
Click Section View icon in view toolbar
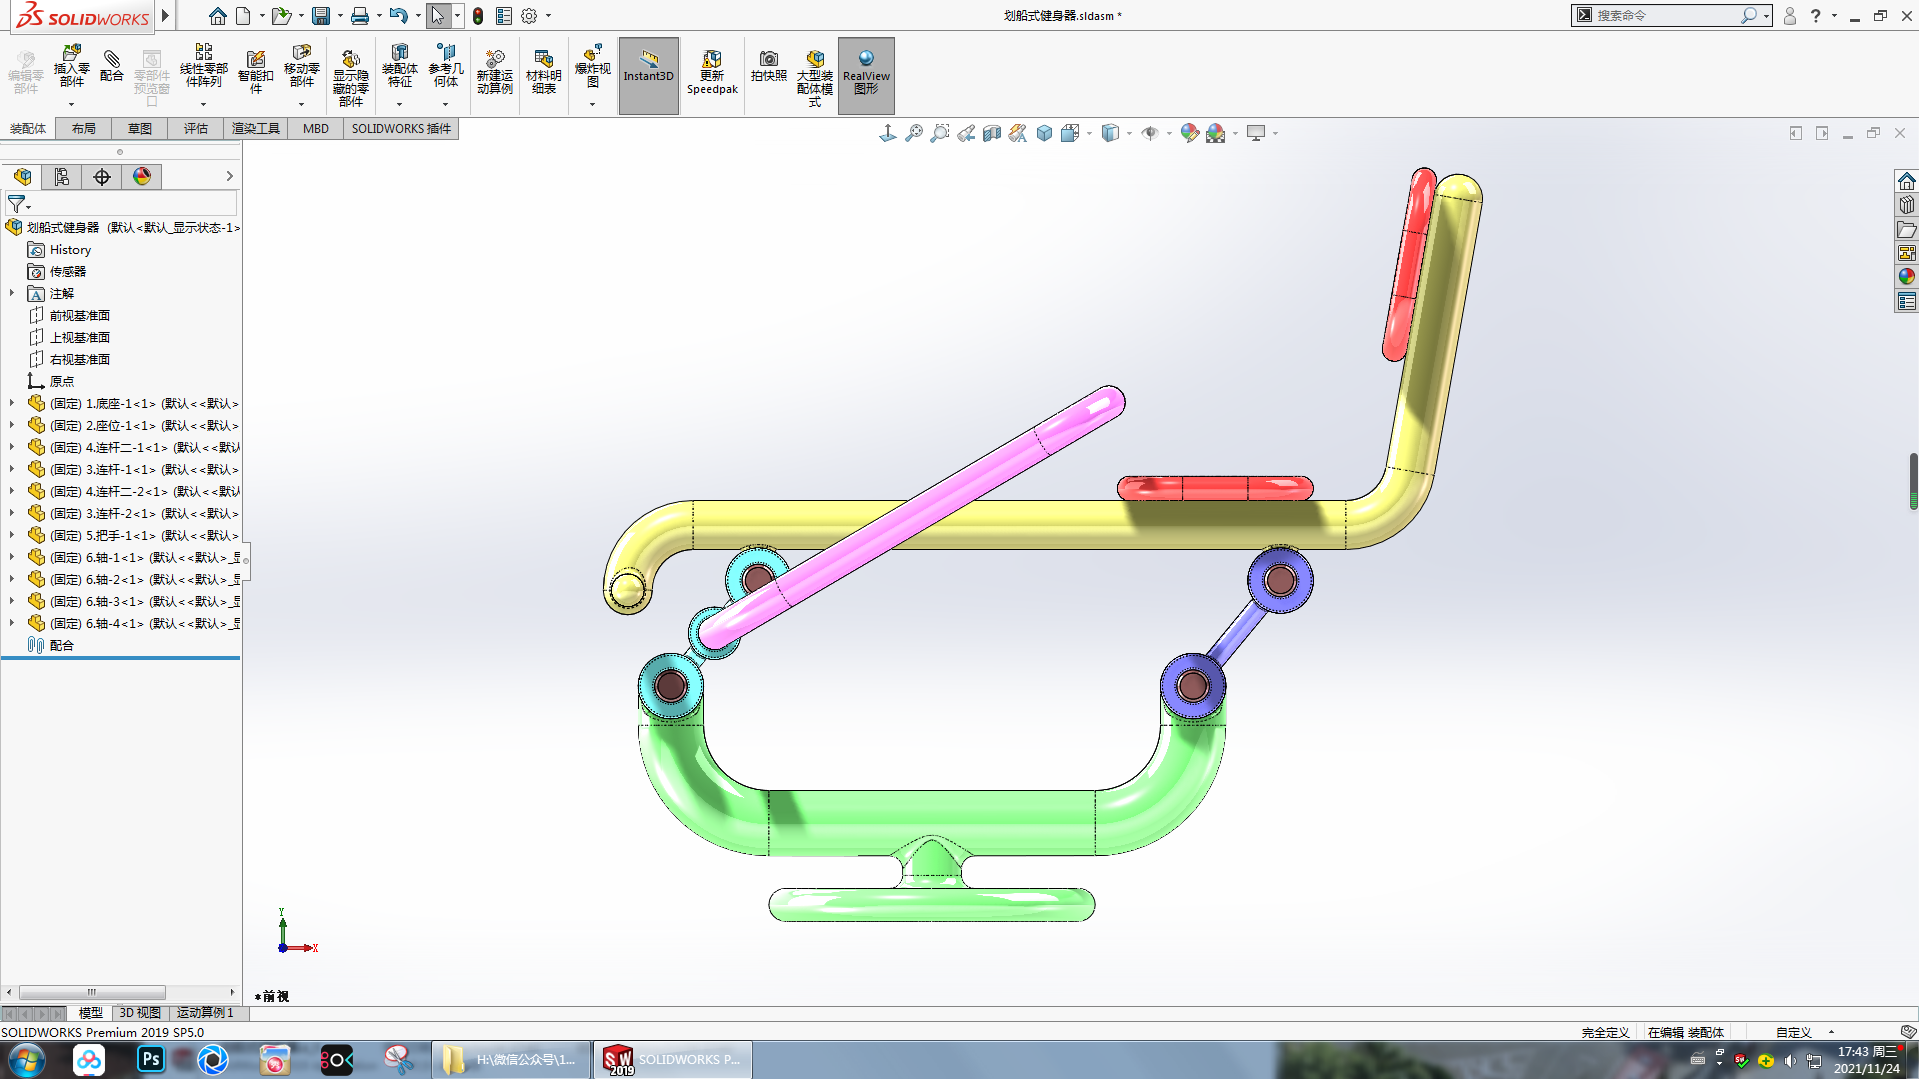click(992, 133)
